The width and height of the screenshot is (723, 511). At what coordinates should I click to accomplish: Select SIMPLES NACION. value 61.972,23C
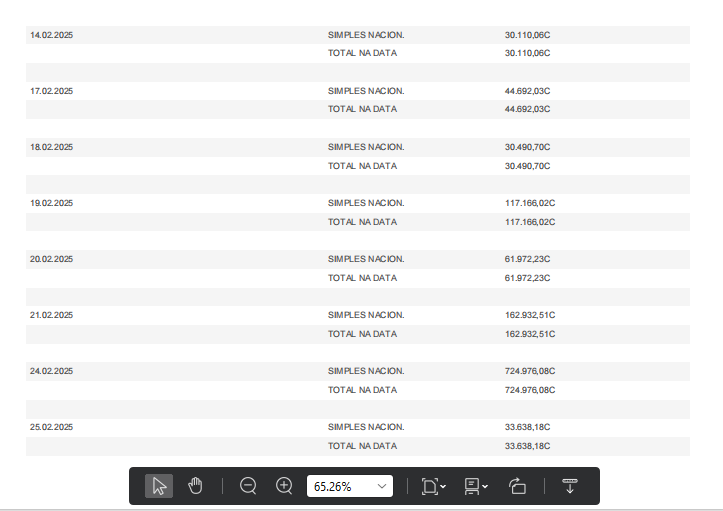coord(528,259)
